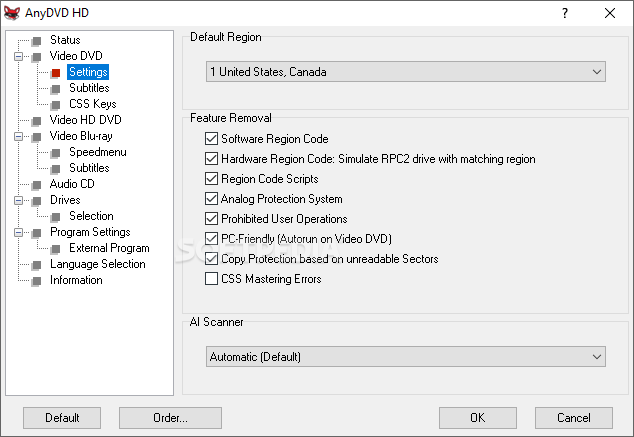Click the gray square icon beside Video DVD

tap(37, 57)
